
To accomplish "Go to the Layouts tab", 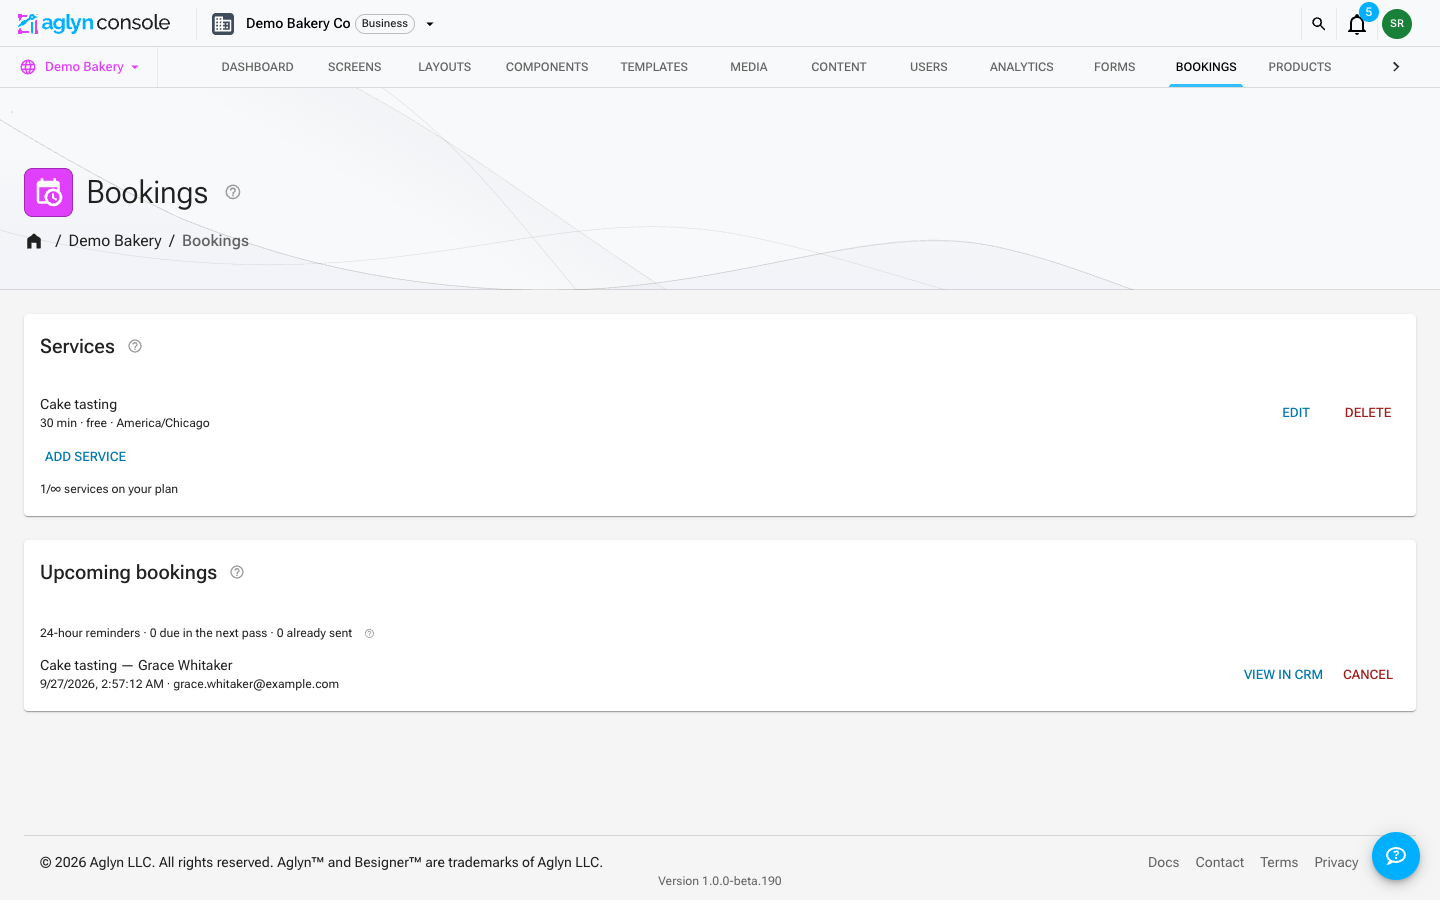I will tap(445, 67).
